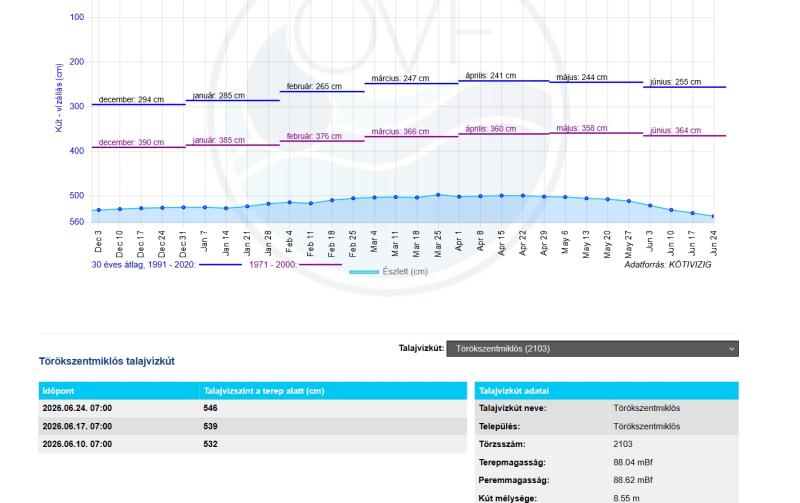The height and width of the screenshot is (503, 800).
Task: Click the Törzsszám value 2103
Action: coord(622,444)
